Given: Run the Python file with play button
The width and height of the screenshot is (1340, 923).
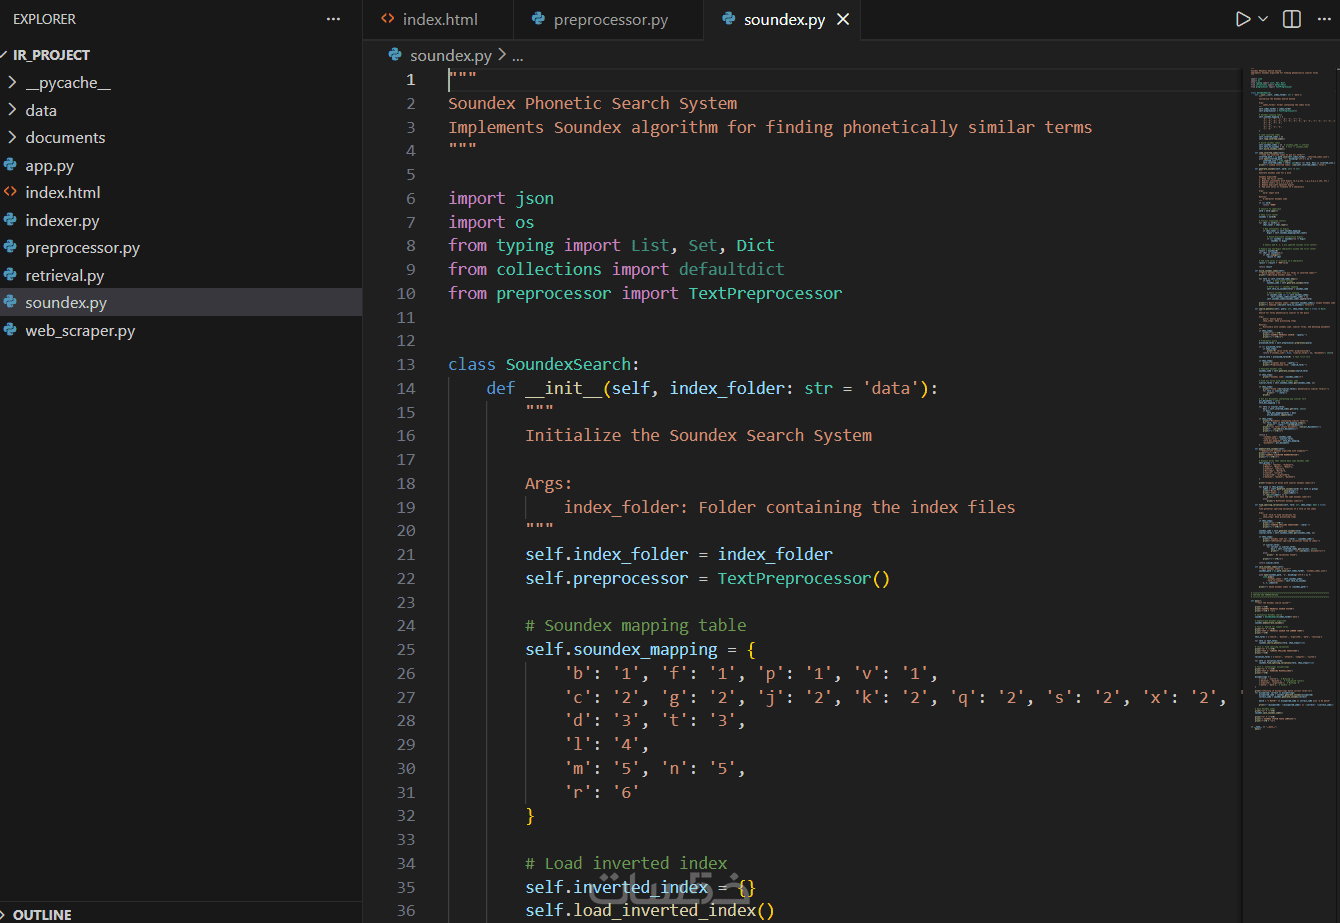Looking at the screenshot, I should tap(1242, 19).
